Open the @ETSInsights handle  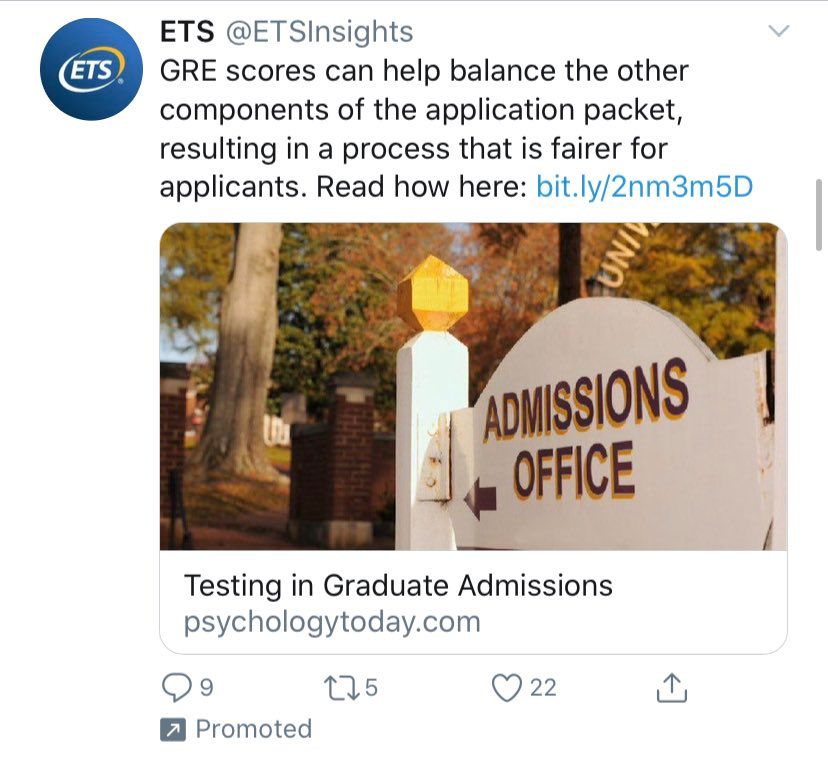(318, 32)
